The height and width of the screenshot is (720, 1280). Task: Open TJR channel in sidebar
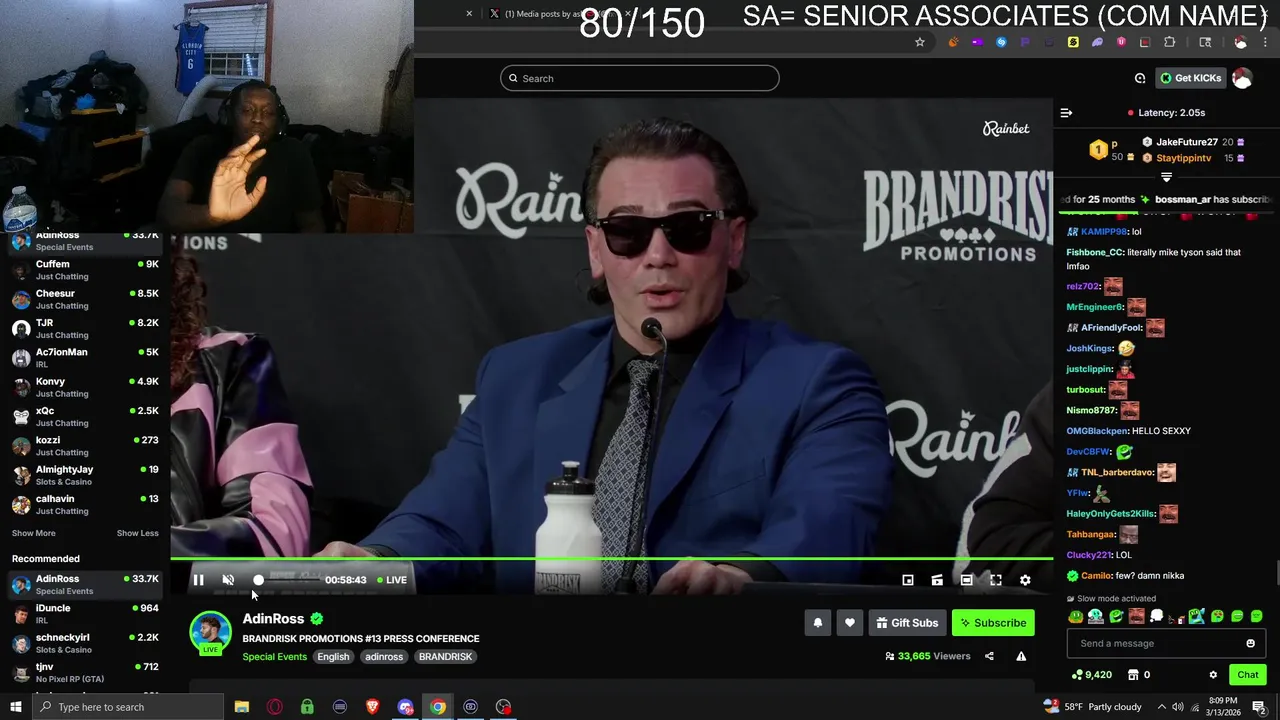point(85,329)
